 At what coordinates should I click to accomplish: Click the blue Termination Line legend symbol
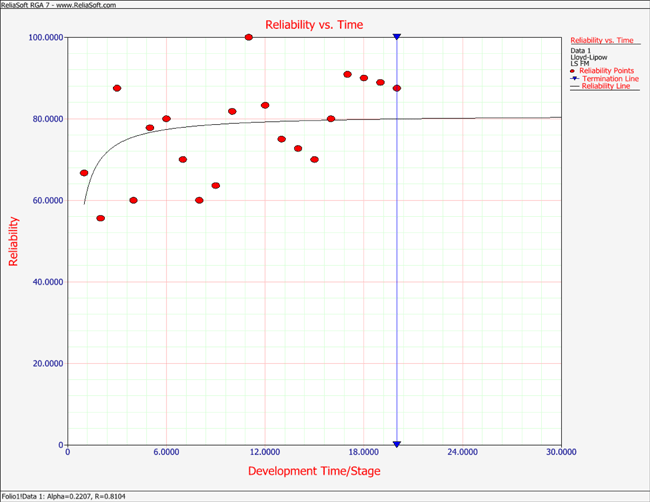tap(573, 79)
